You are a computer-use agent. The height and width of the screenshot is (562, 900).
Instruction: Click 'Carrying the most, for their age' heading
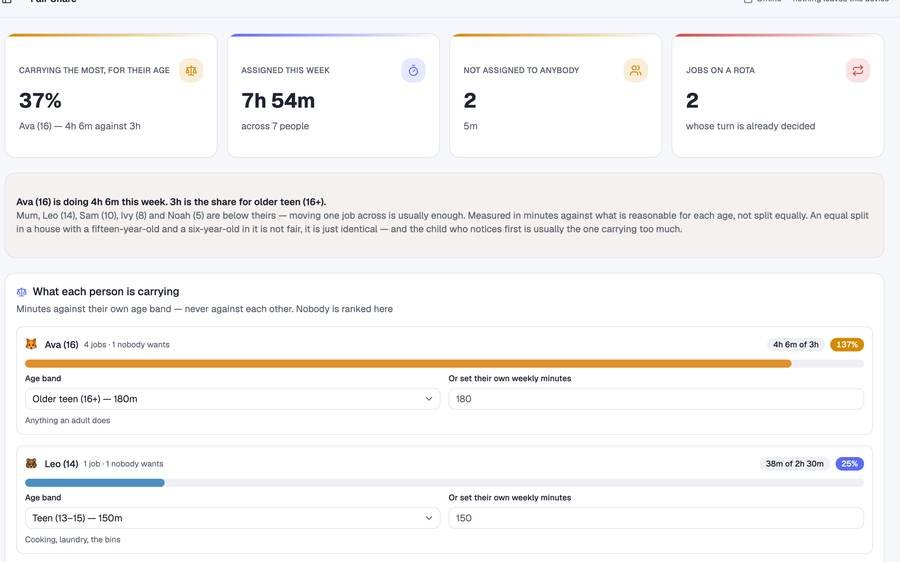click(x=94, y=70)
